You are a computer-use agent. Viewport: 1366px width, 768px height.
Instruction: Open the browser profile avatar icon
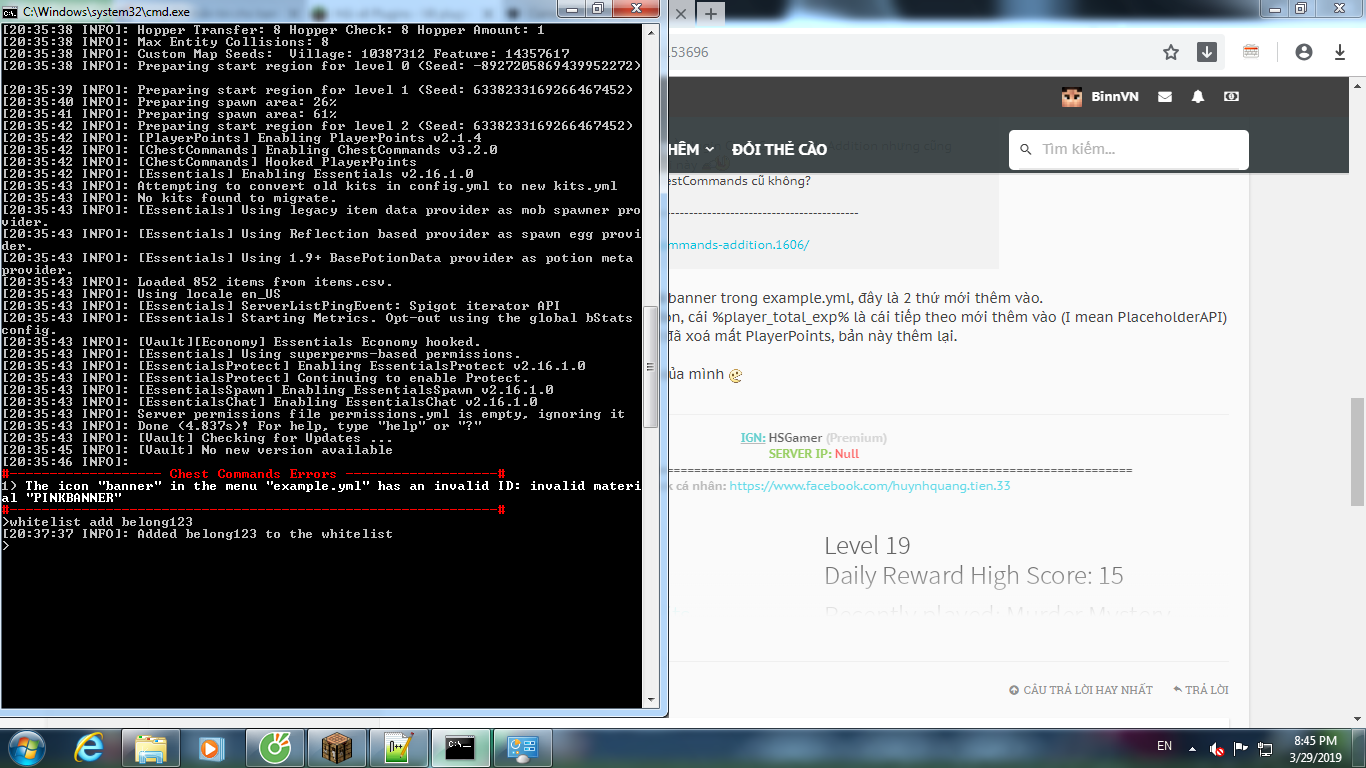coord(1303,52)
